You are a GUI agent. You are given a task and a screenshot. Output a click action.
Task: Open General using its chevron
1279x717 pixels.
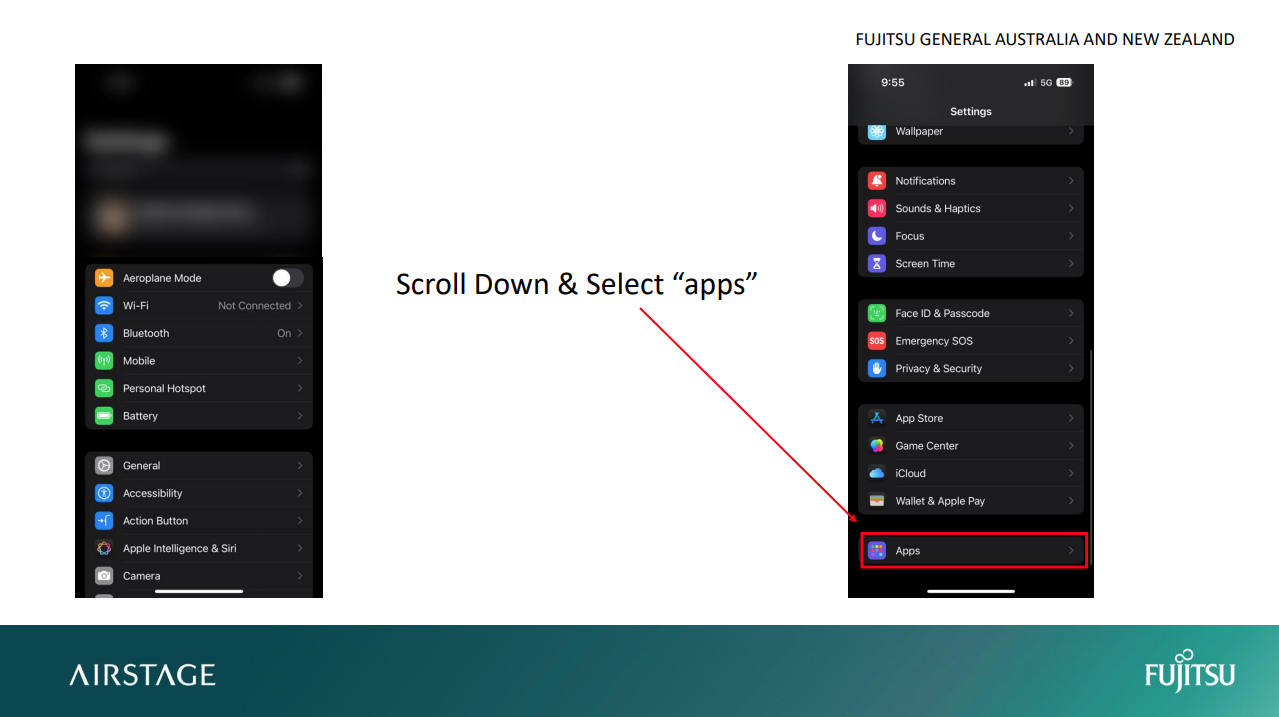[300, 466]
